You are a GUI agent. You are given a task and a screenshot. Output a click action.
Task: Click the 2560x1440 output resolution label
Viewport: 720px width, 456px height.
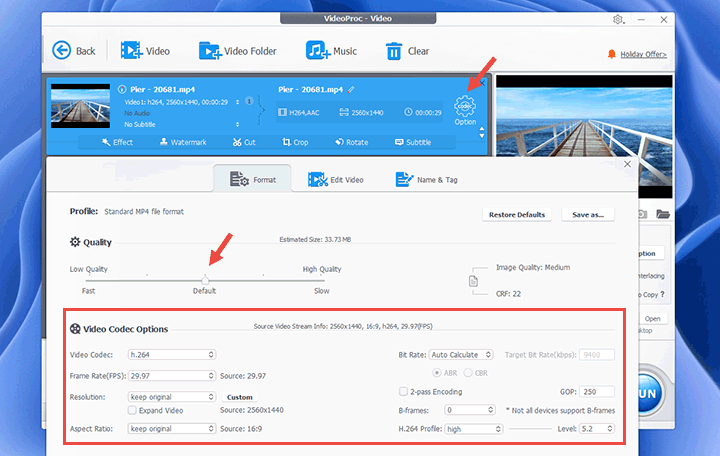click(361, 113)
